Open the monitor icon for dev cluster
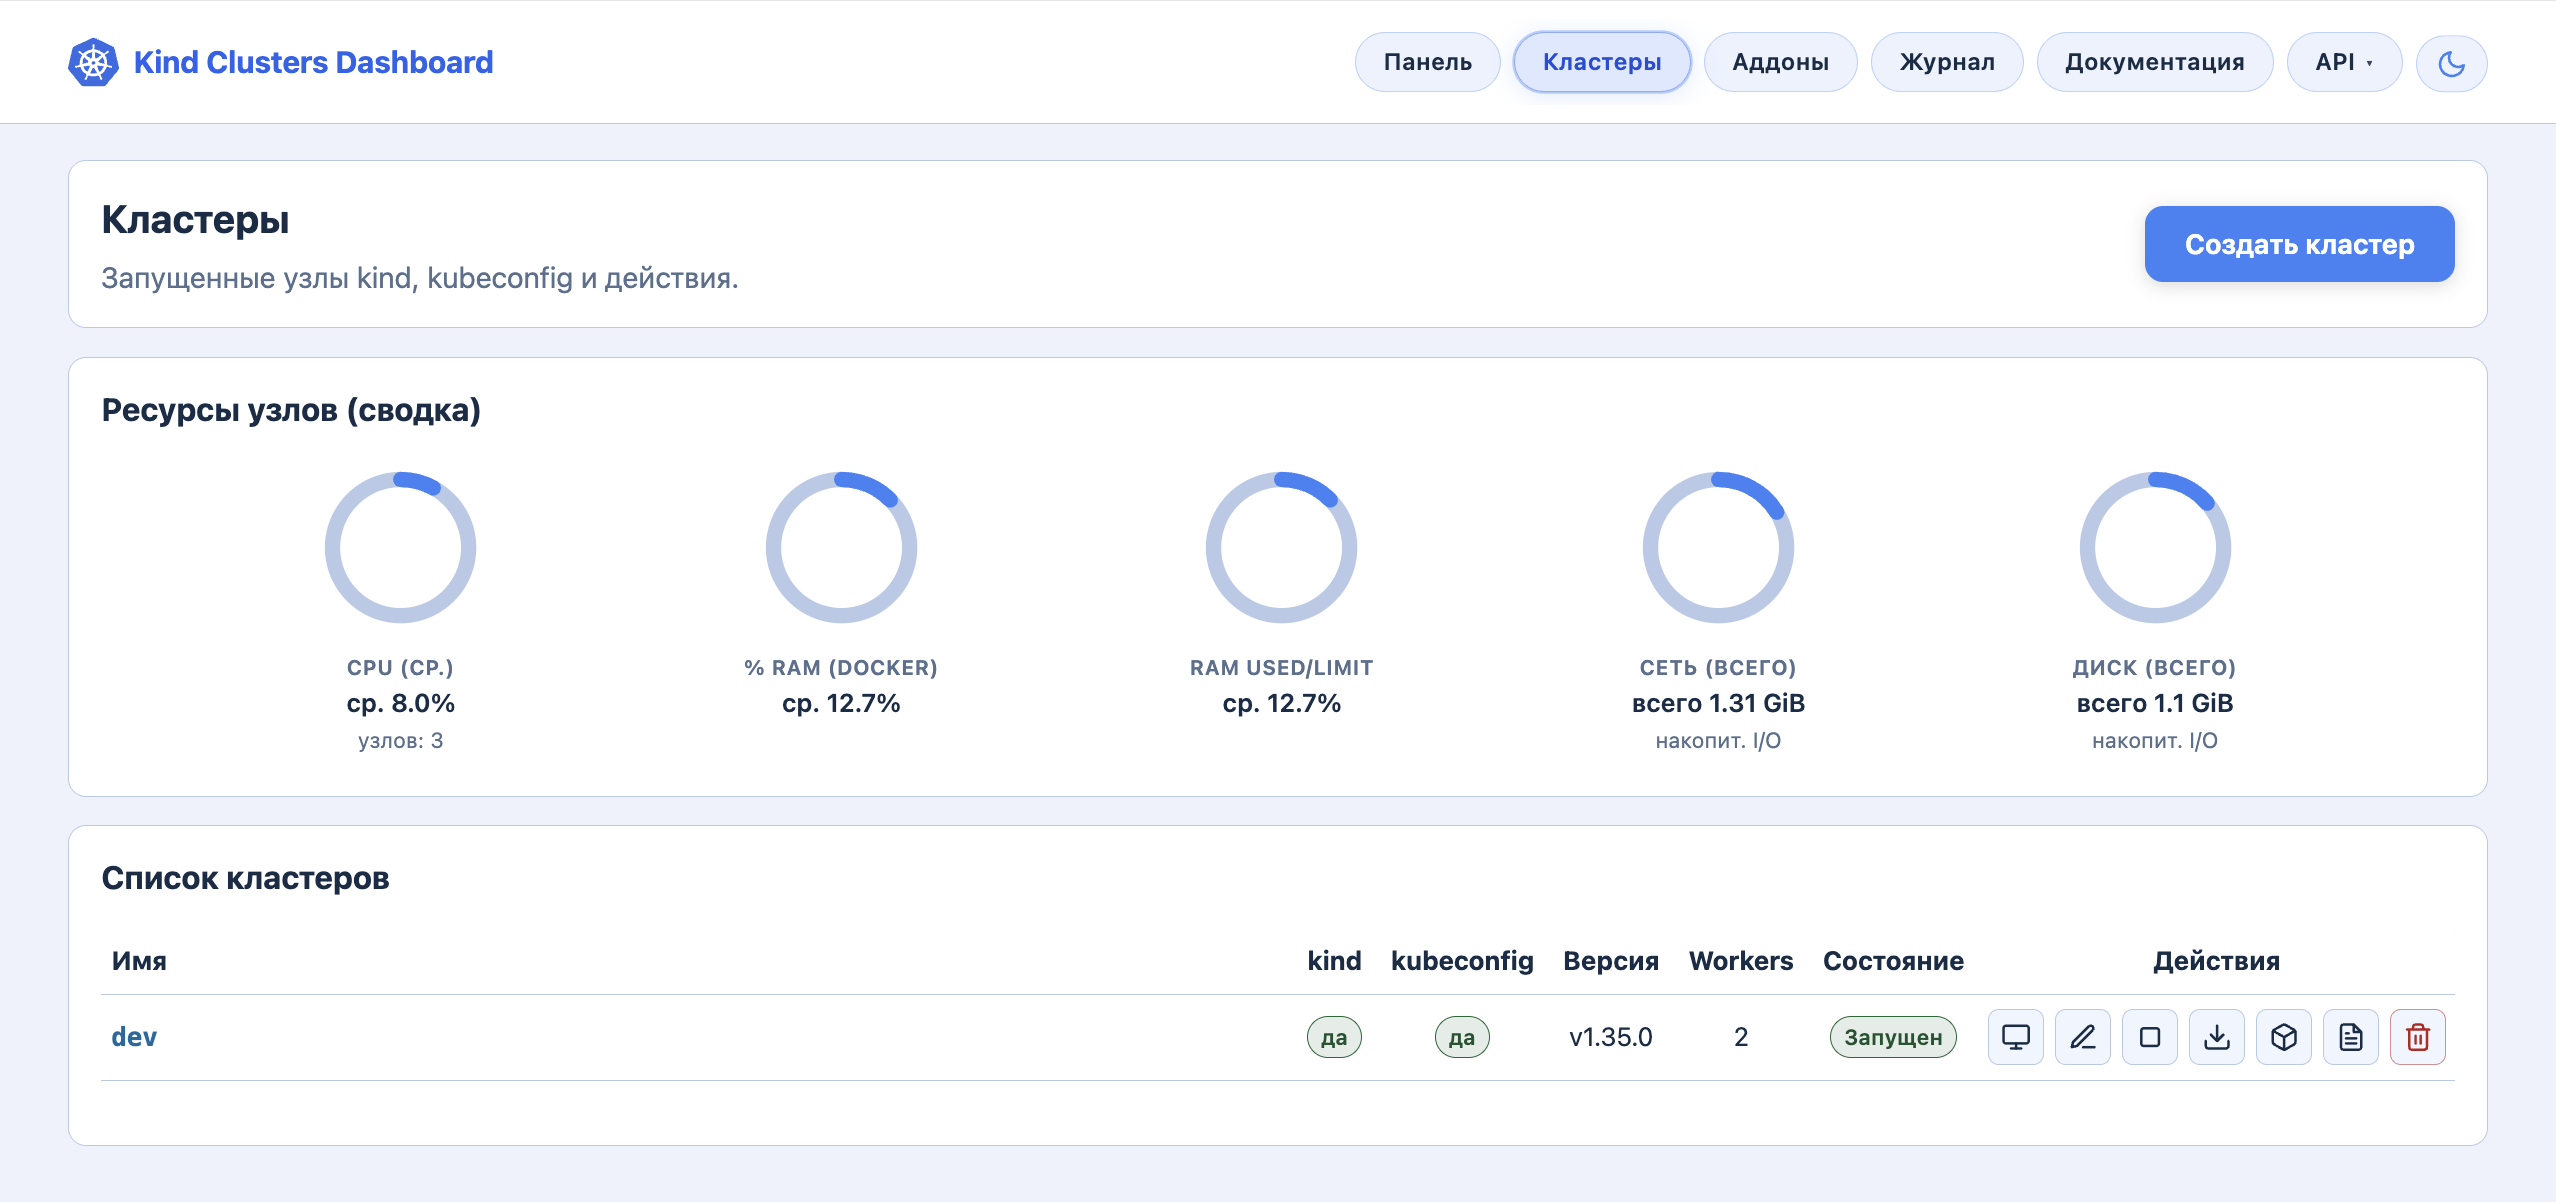Screen dimensions: 2556x1202 pyautogui.click(x=2015, y=1037)
